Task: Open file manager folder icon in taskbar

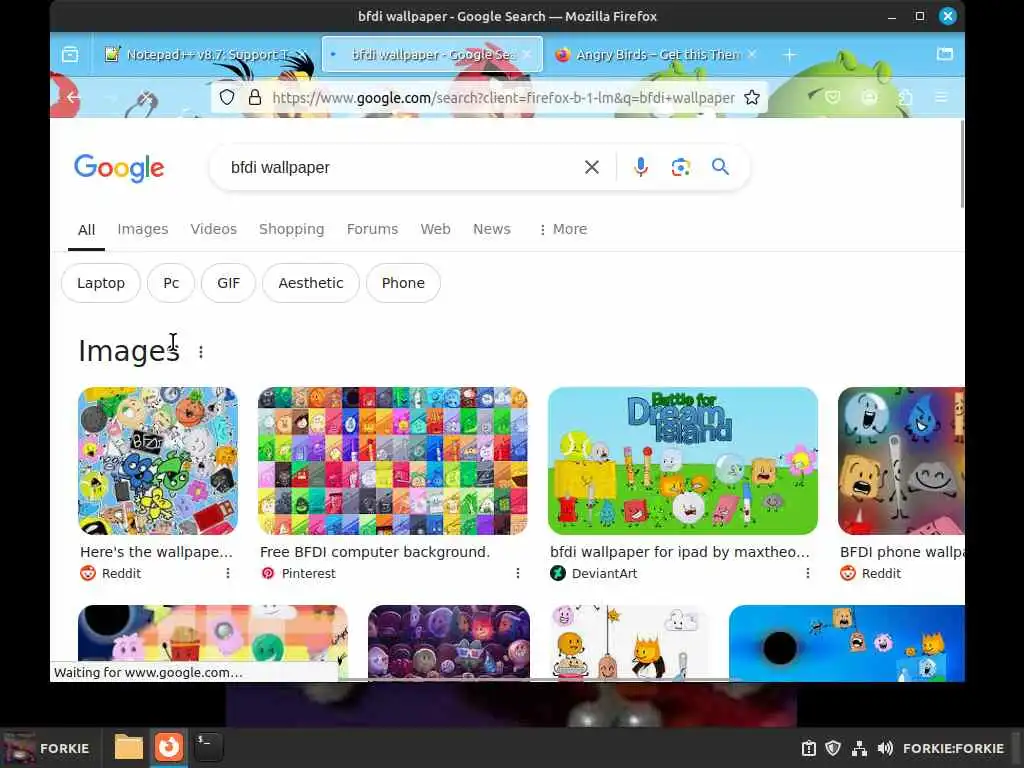Action: [x=129, y=747]
